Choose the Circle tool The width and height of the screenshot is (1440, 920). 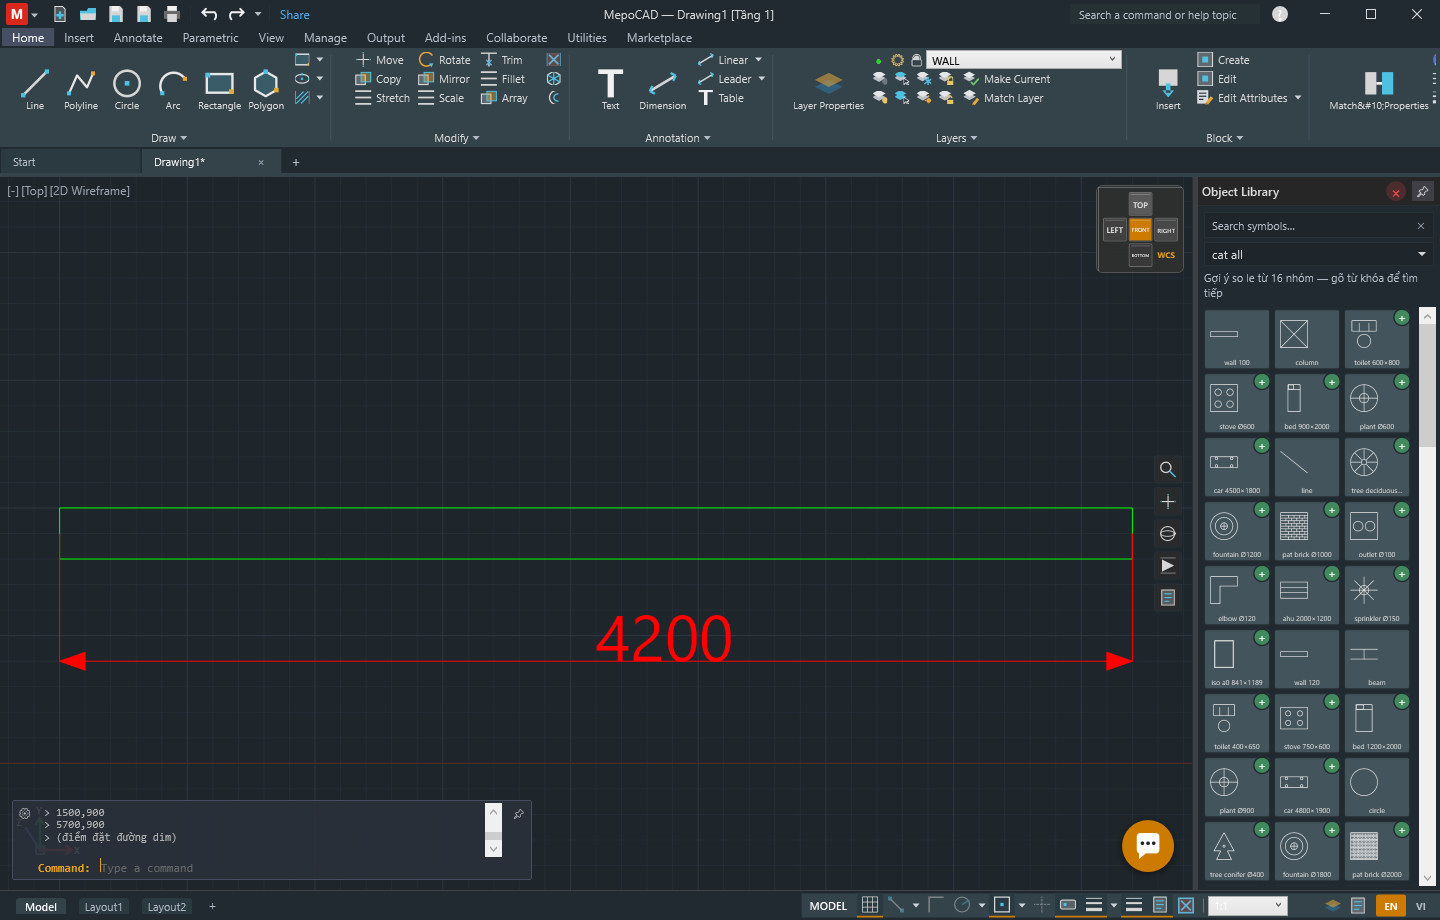pos(127,89)
